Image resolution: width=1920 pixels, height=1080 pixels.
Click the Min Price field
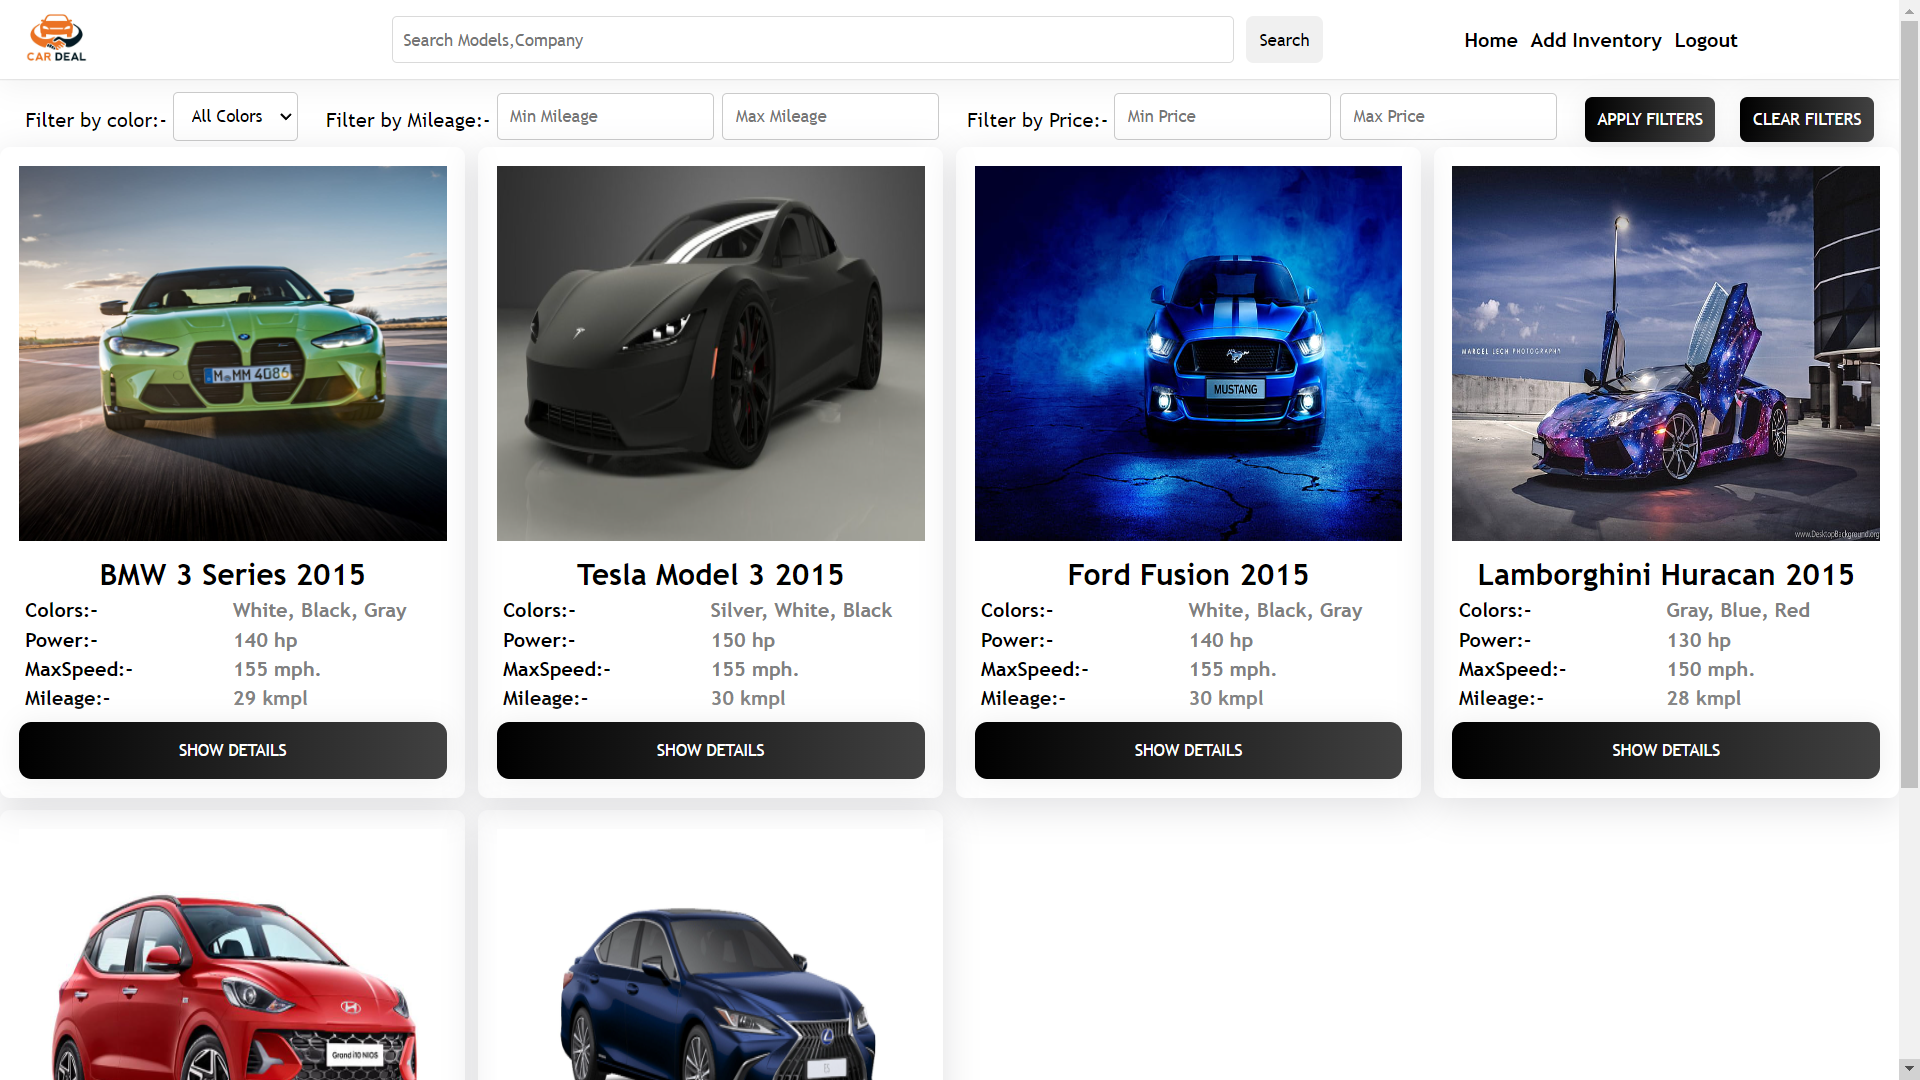(1222, 117)
